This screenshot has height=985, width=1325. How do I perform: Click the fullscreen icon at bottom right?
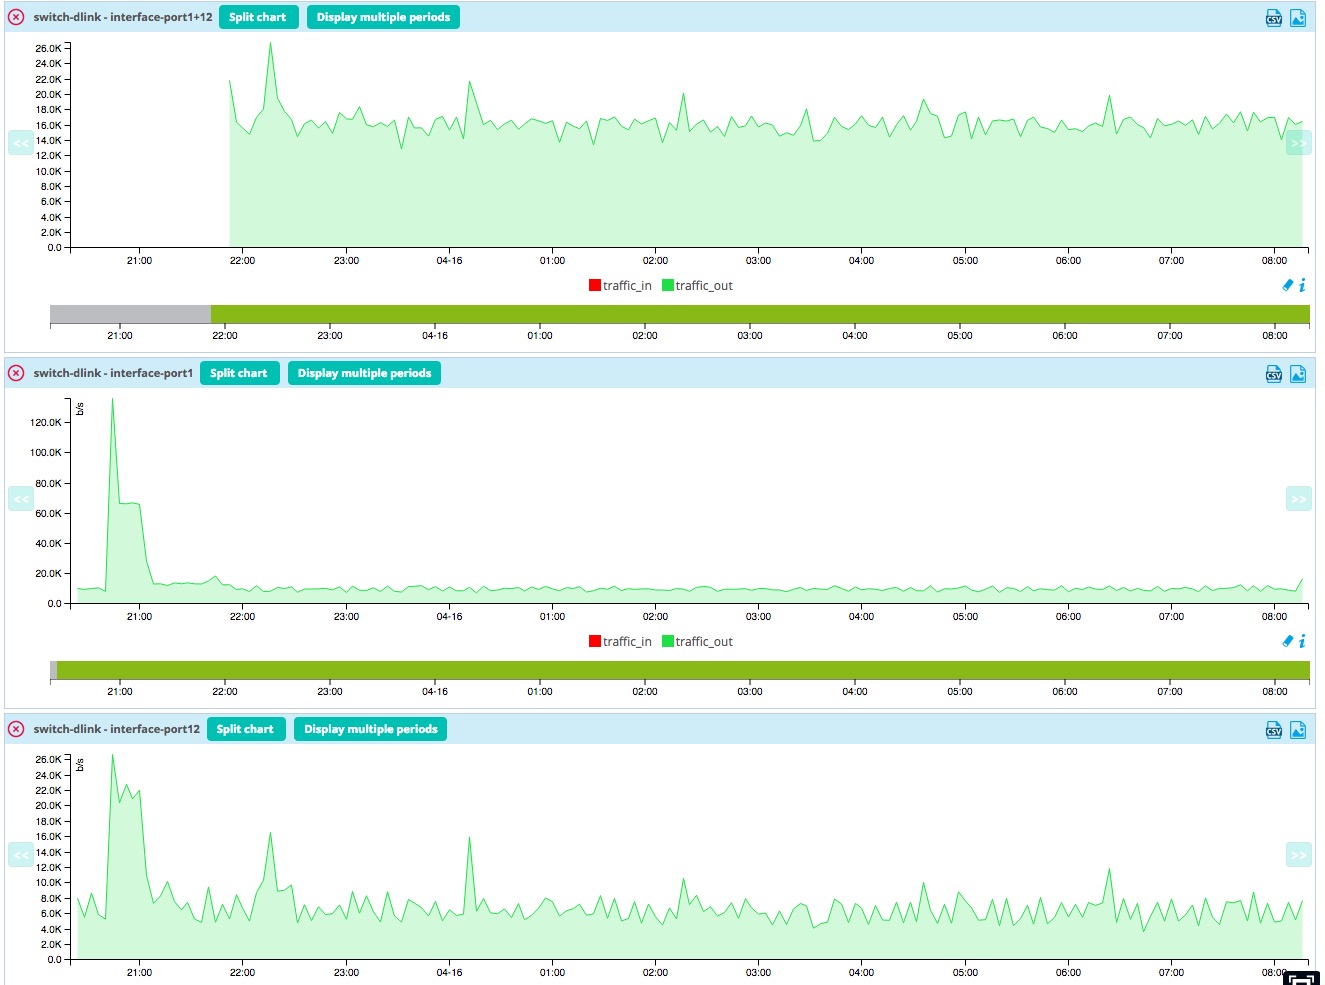[x=1301, y=978]
